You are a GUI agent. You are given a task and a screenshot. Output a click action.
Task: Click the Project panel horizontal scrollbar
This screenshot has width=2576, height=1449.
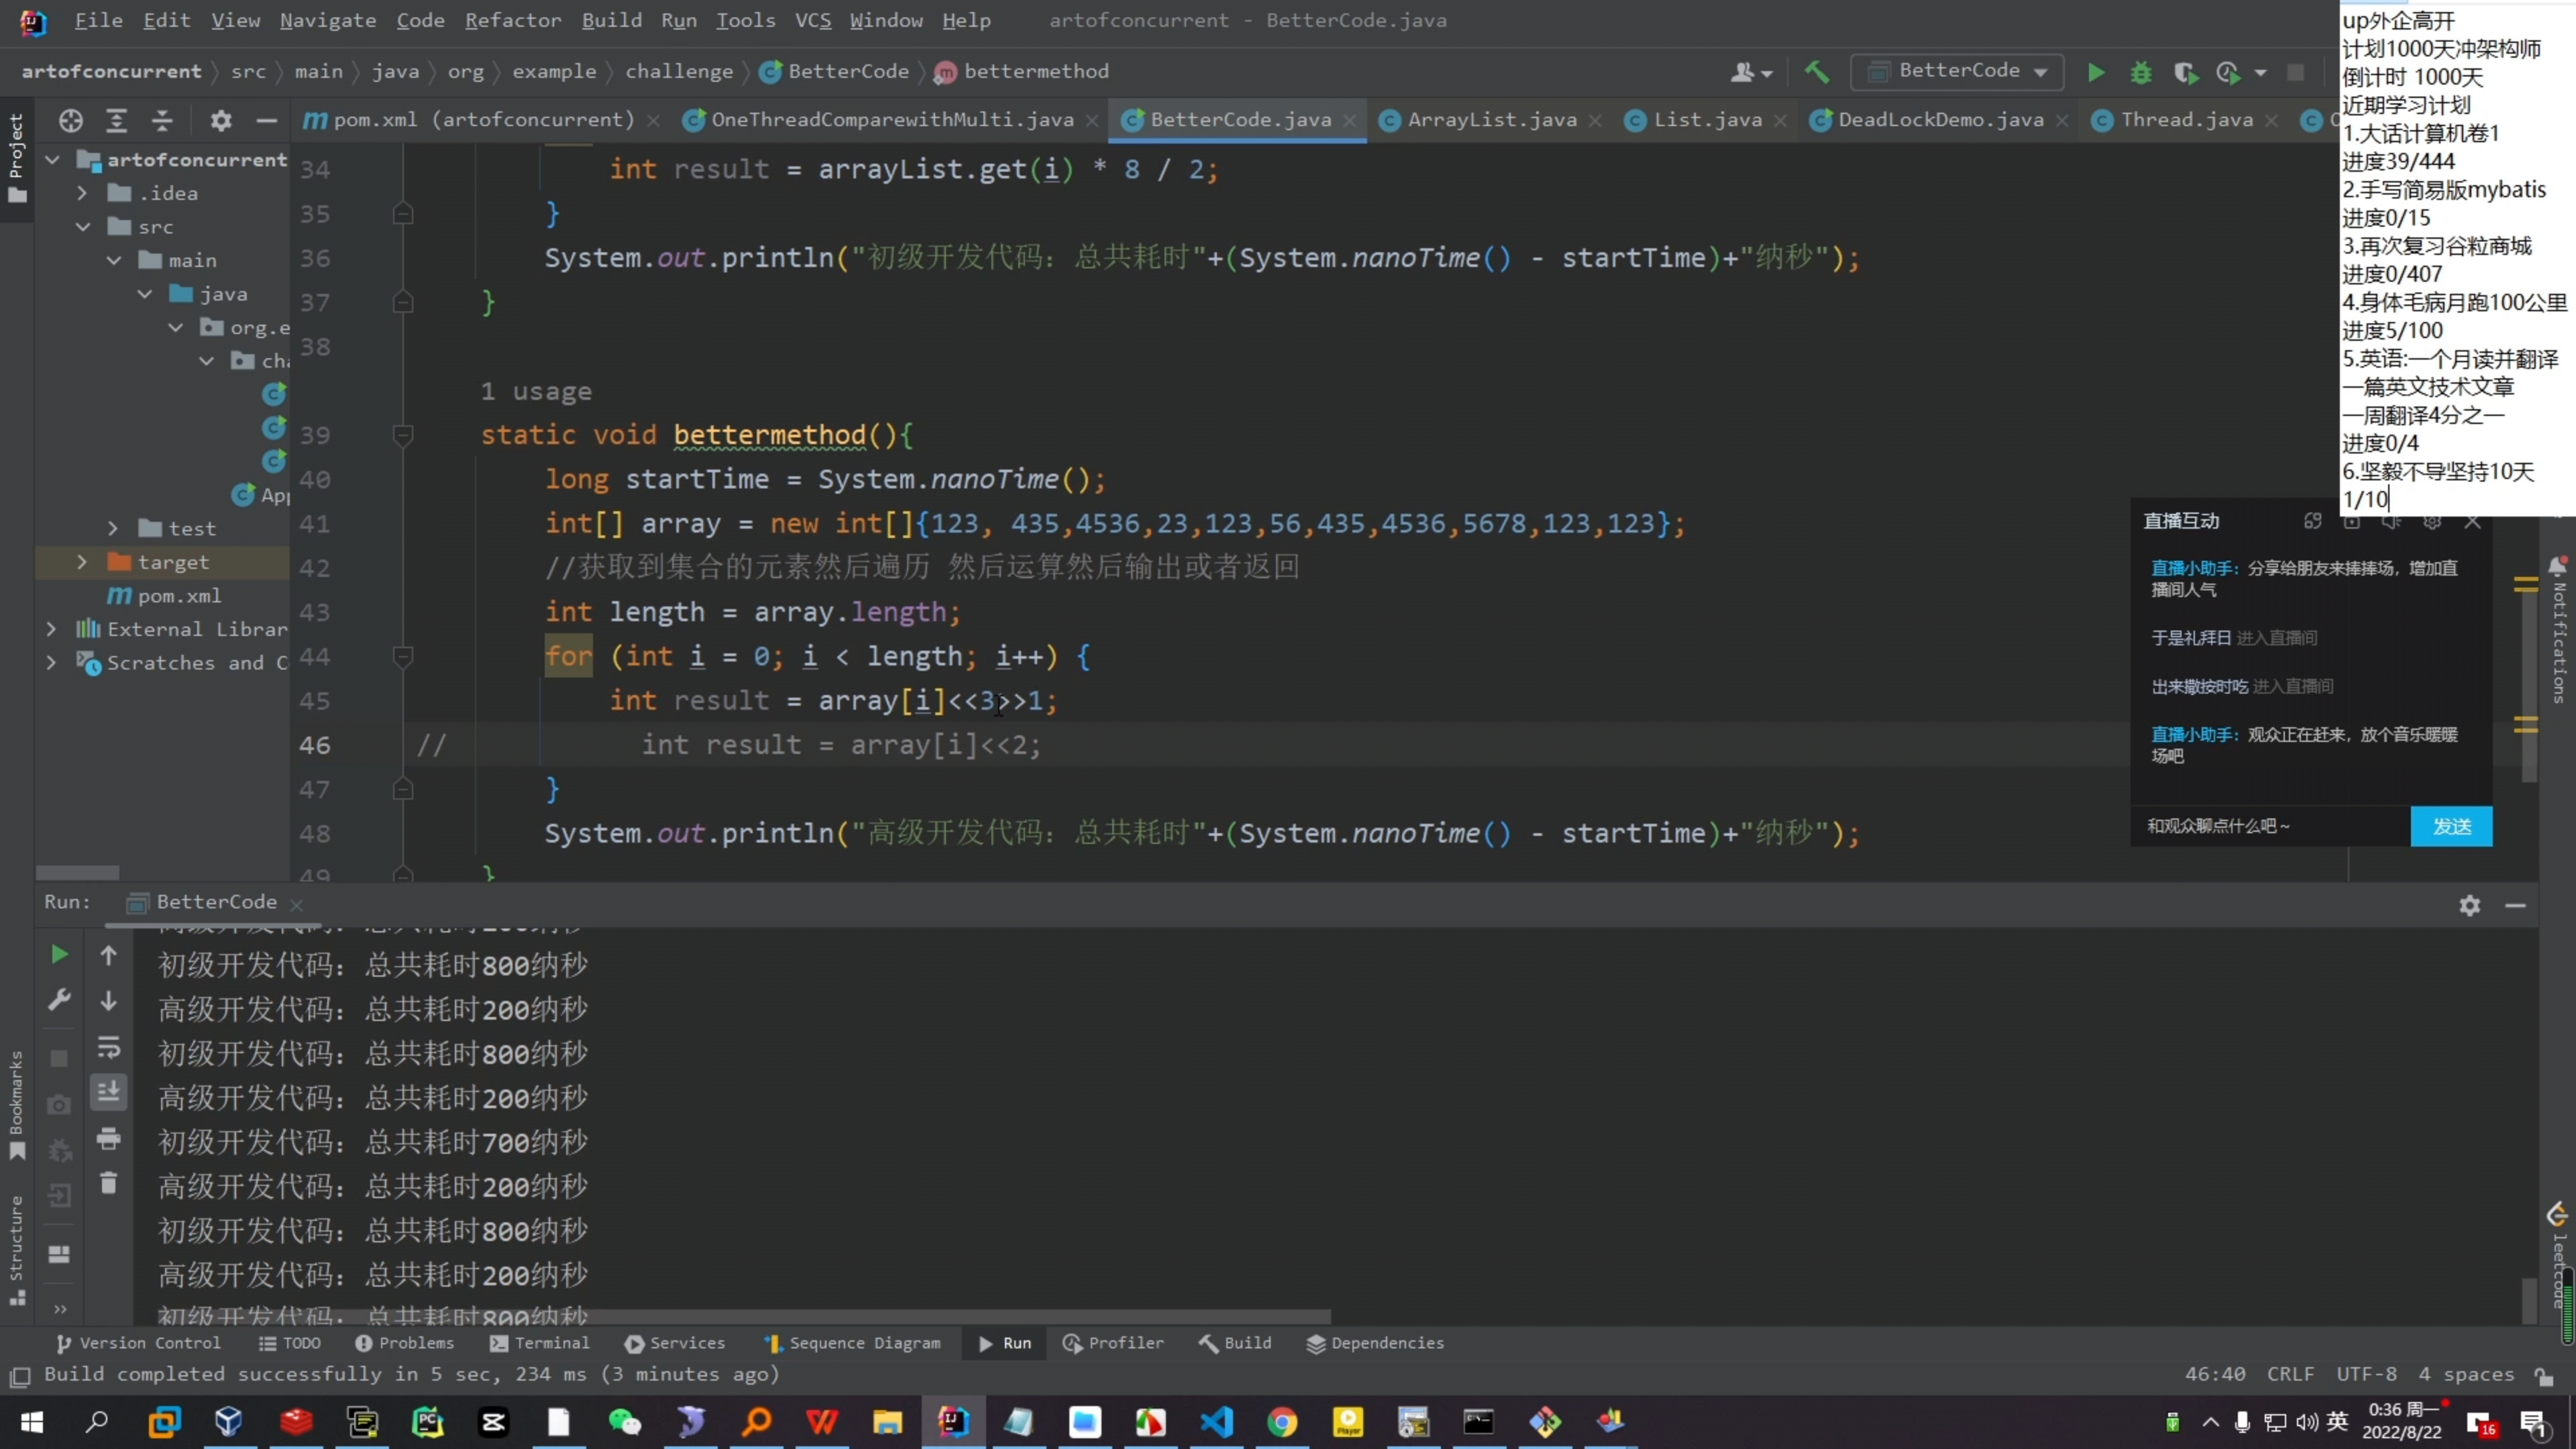pos(78,872)
